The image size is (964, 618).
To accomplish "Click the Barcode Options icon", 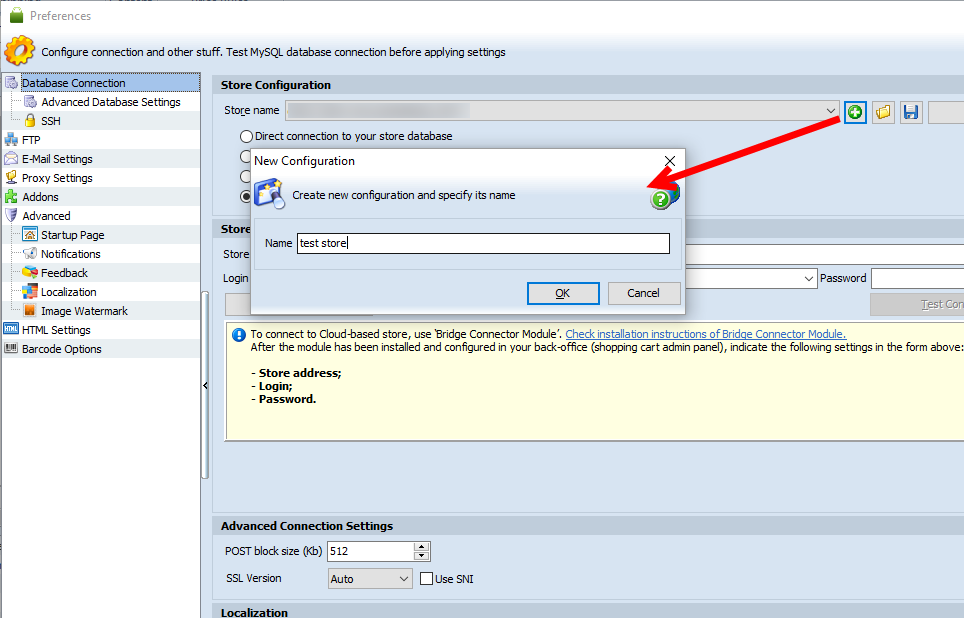I will pos(11,349).
